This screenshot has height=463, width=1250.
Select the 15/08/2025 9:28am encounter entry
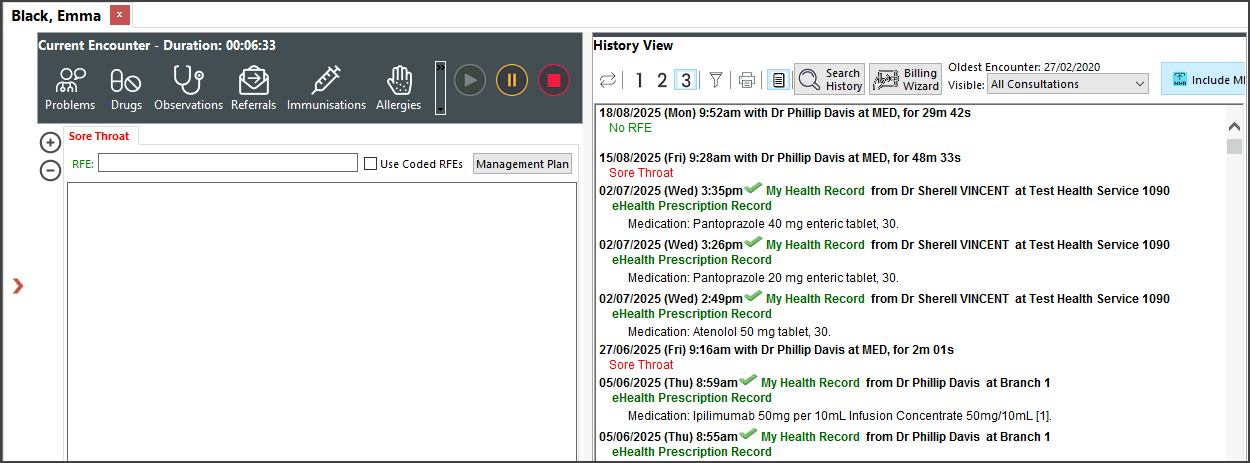[782, 158]
